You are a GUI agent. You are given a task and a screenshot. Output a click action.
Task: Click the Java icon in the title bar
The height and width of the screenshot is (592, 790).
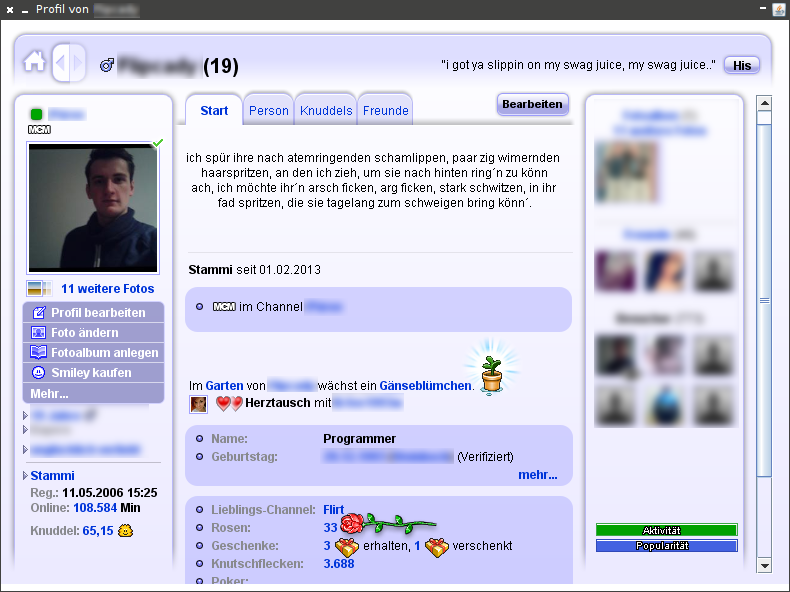pos(780,10)
